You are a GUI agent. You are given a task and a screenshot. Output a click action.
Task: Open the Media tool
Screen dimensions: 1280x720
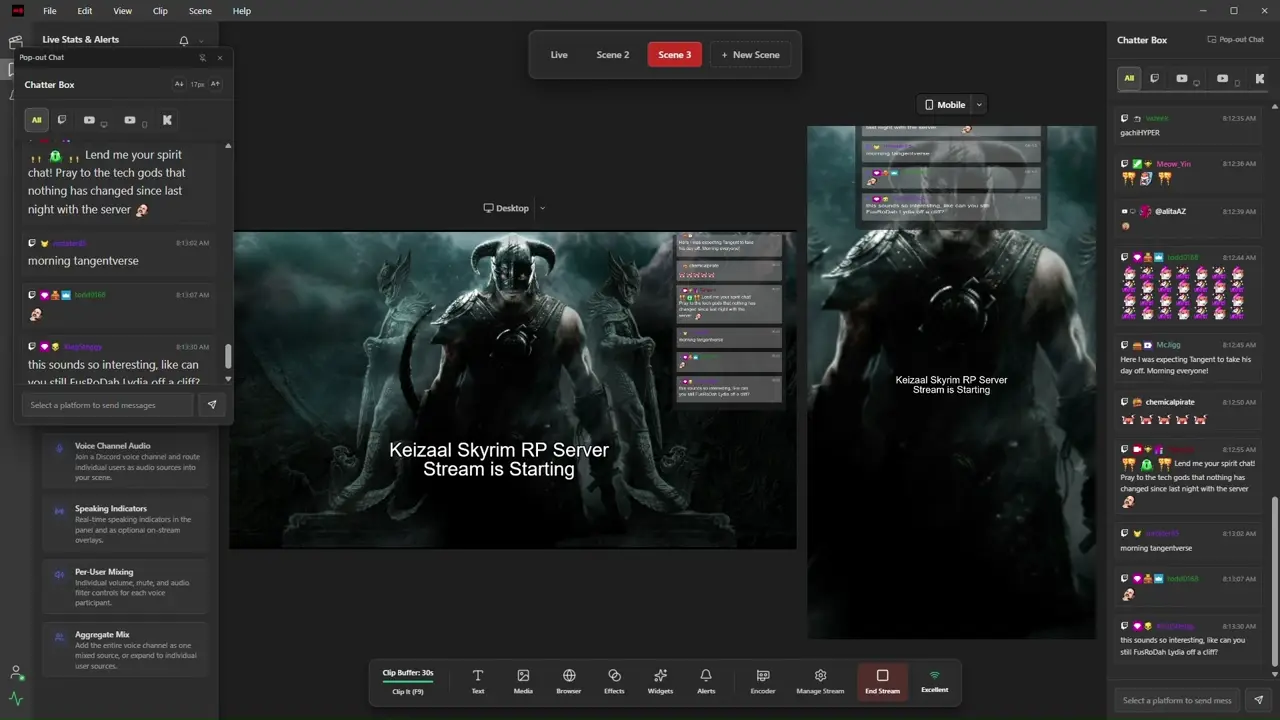click(x=523, y=681)
